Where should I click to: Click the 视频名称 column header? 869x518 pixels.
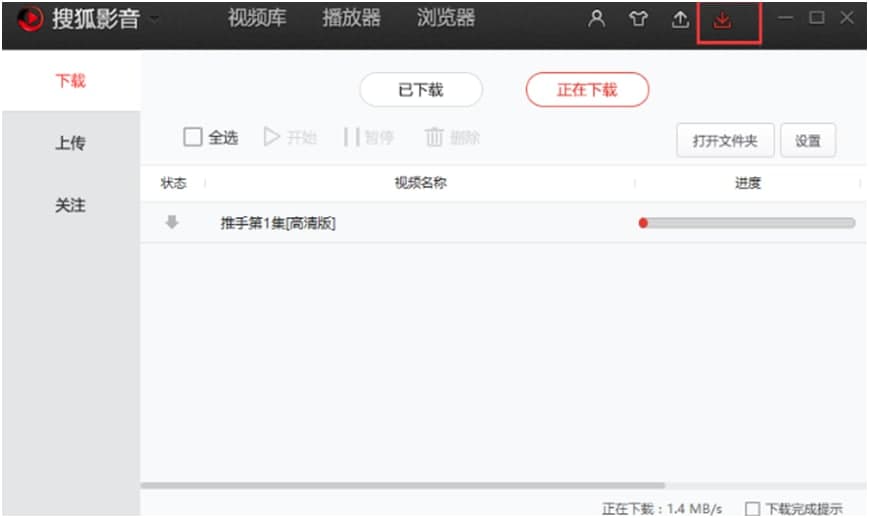click(x=421, y=183)
